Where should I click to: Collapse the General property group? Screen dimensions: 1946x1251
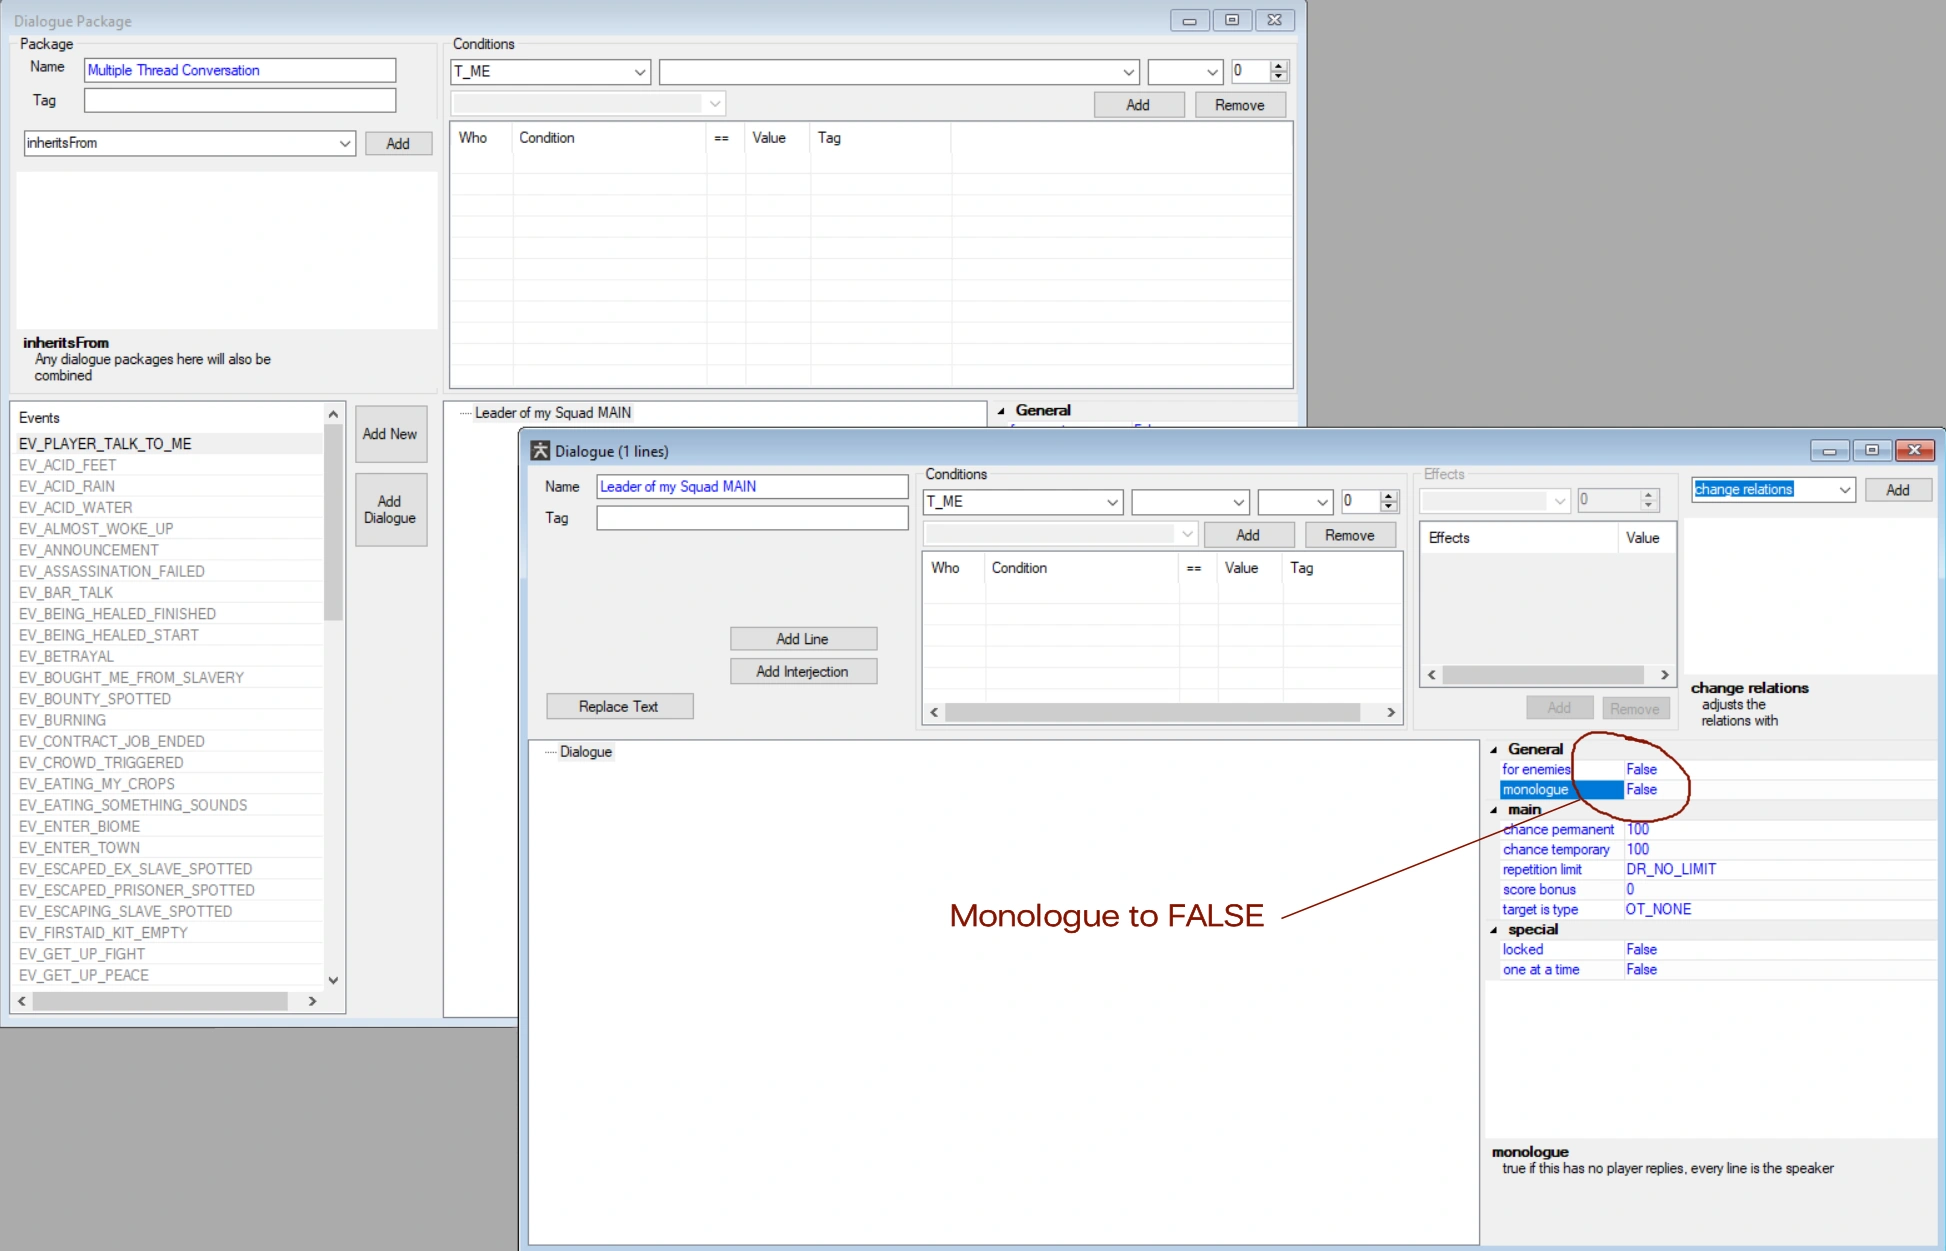[1494, 750]
